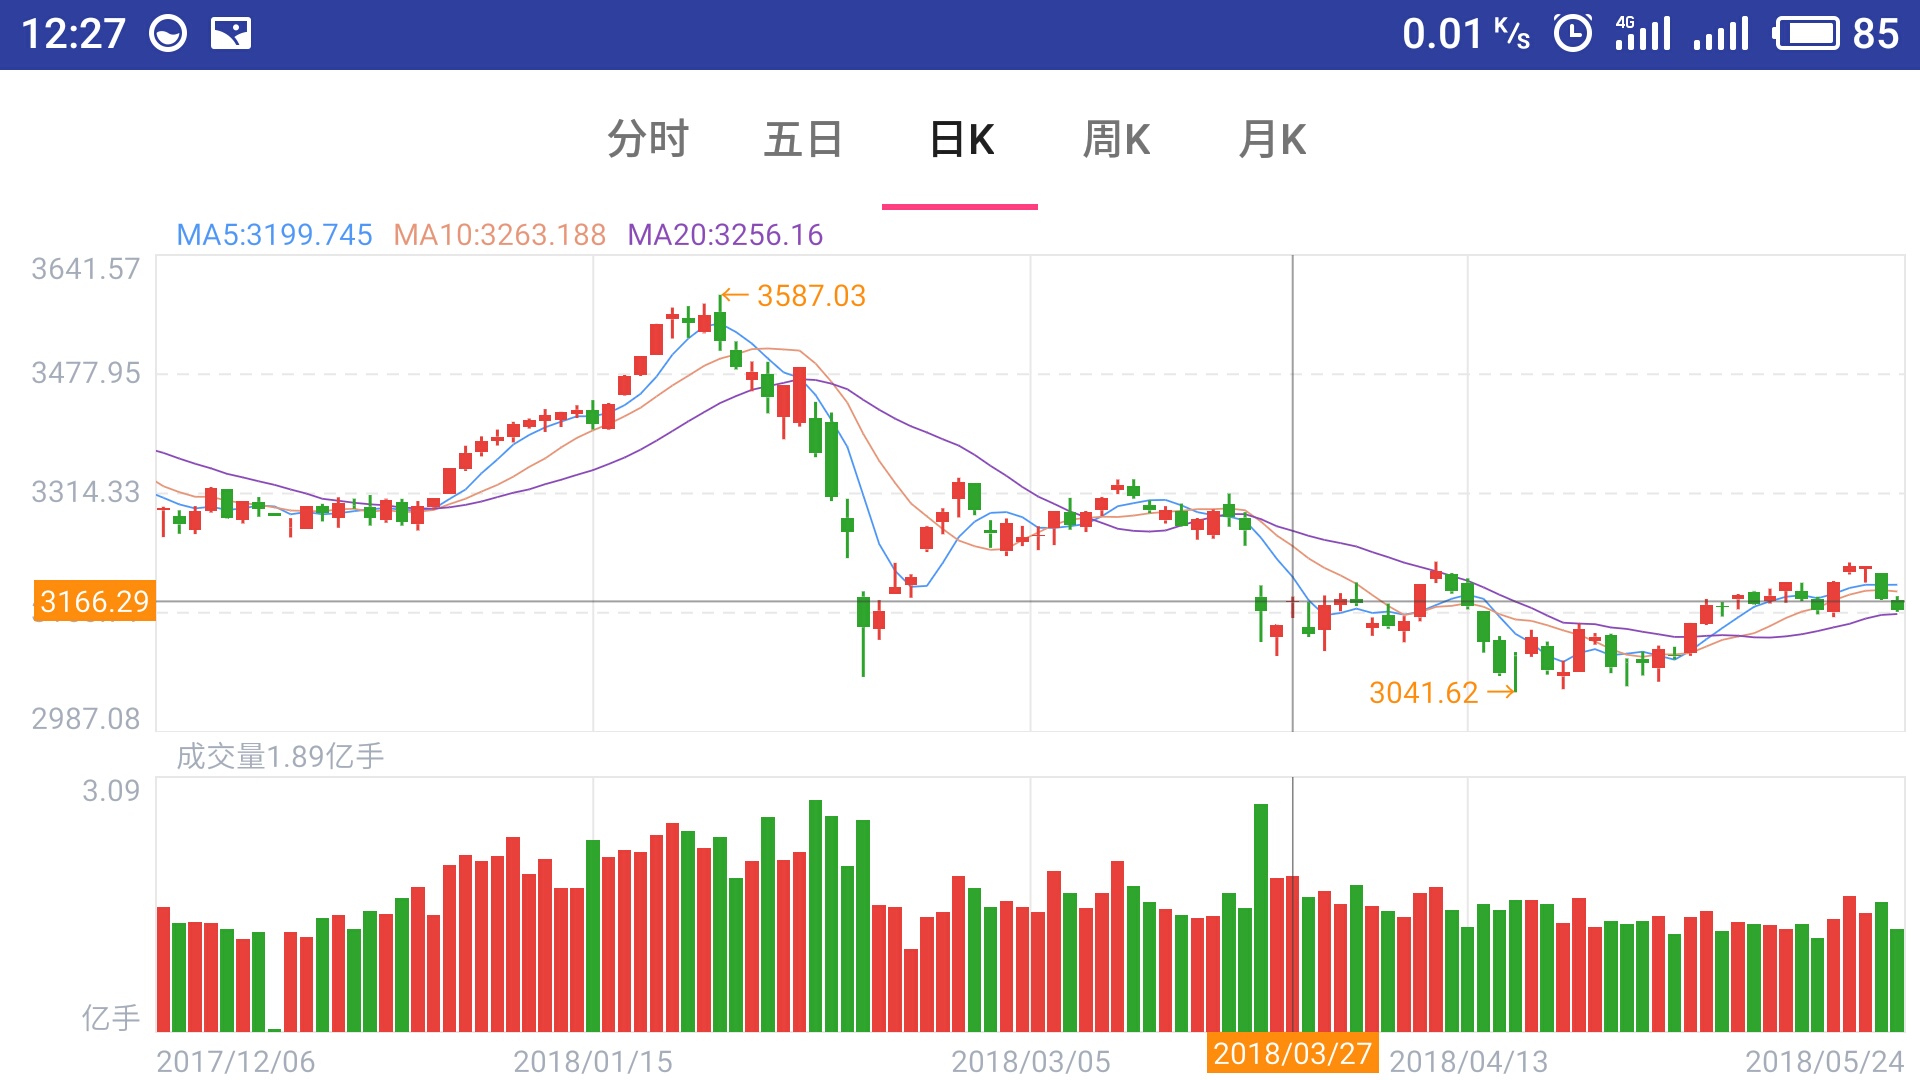
Task: Tap the orange 3166.29 crosshair price tag
Action: point(95,601)
